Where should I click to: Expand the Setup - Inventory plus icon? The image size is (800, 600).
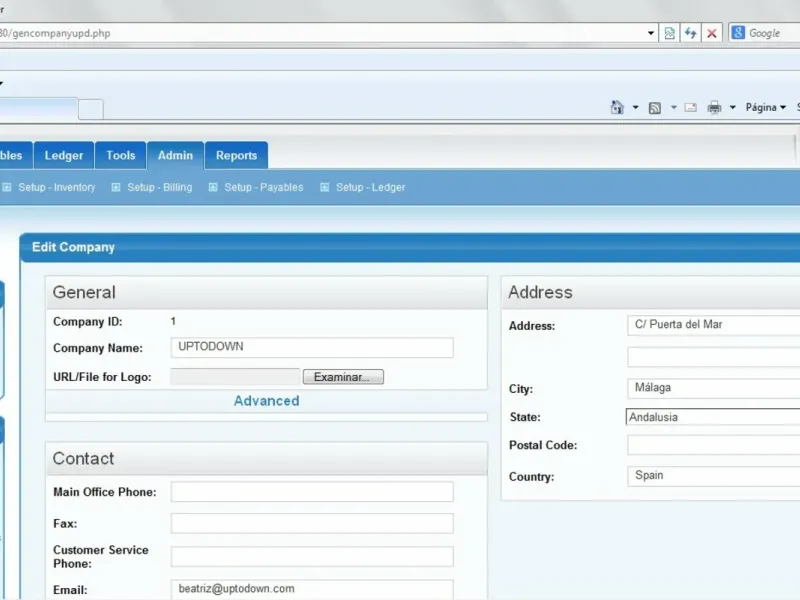[7, 187]
